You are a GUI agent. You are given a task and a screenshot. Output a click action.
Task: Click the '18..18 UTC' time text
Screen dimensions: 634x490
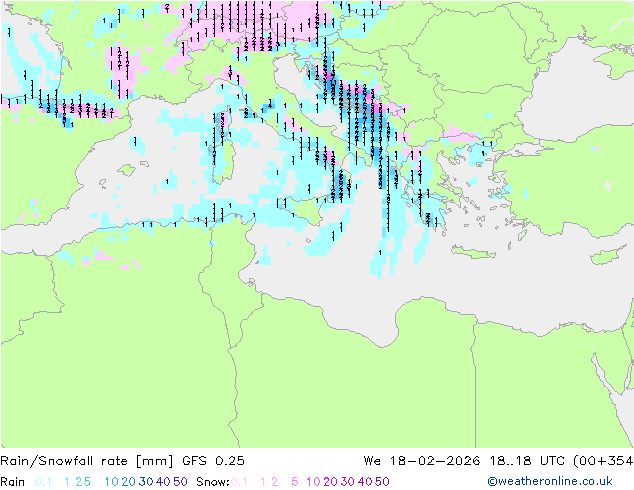(x=528, y=461)
